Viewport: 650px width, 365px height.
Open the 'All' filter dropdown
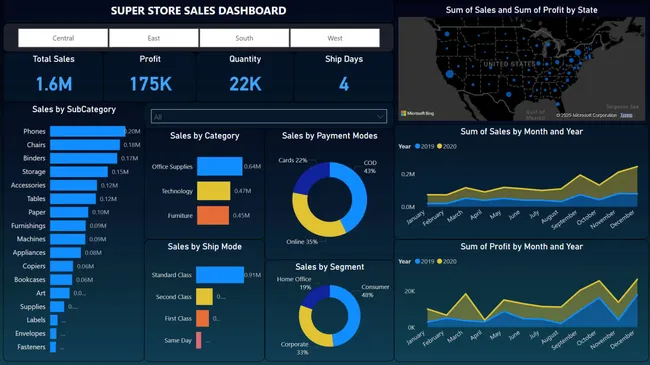(x=269, y=117)
